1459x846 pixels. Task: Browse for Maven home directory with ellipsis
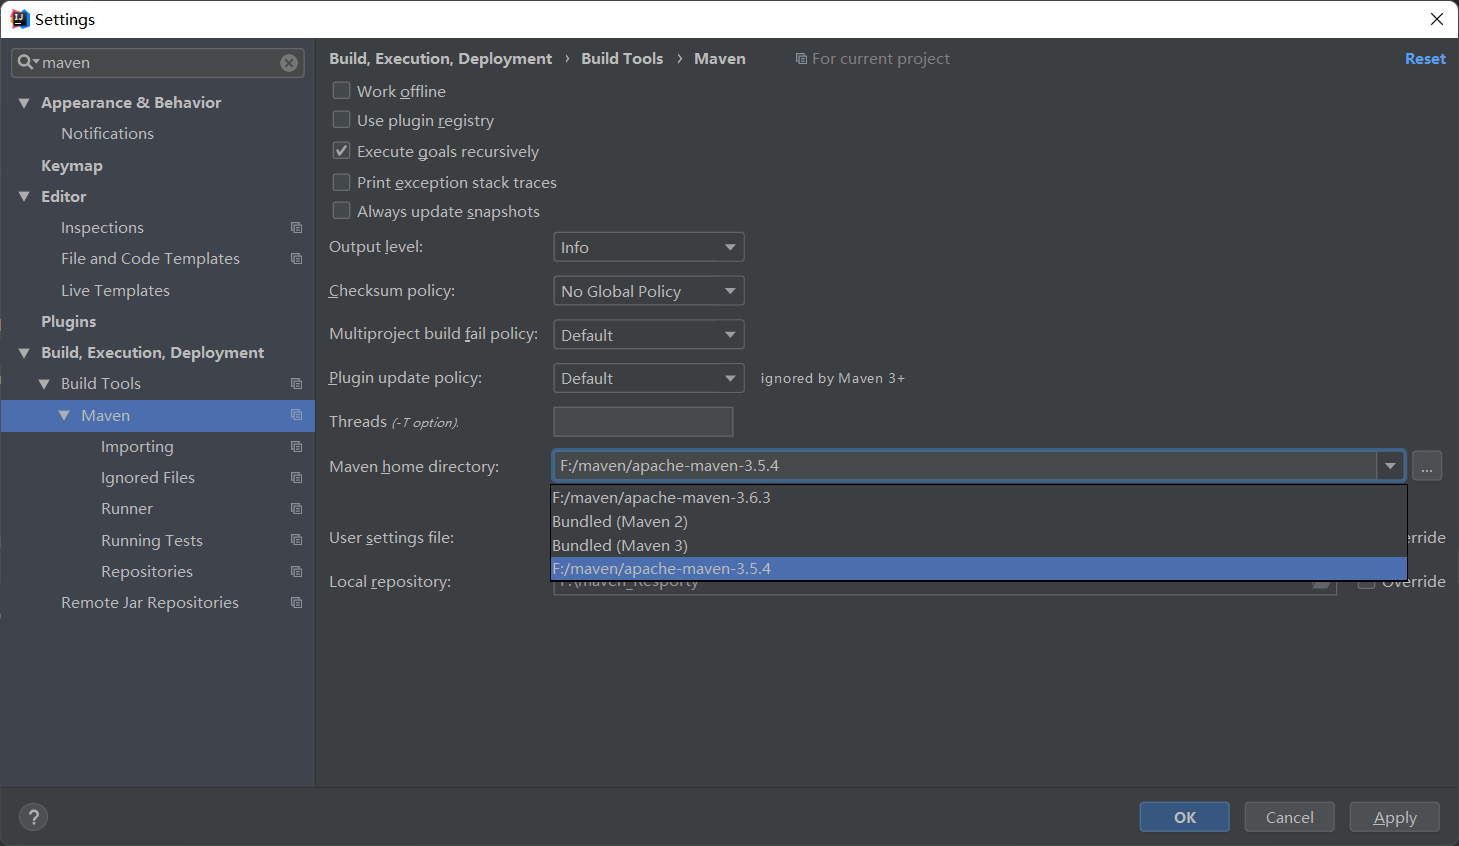(x=1427, y=466)
